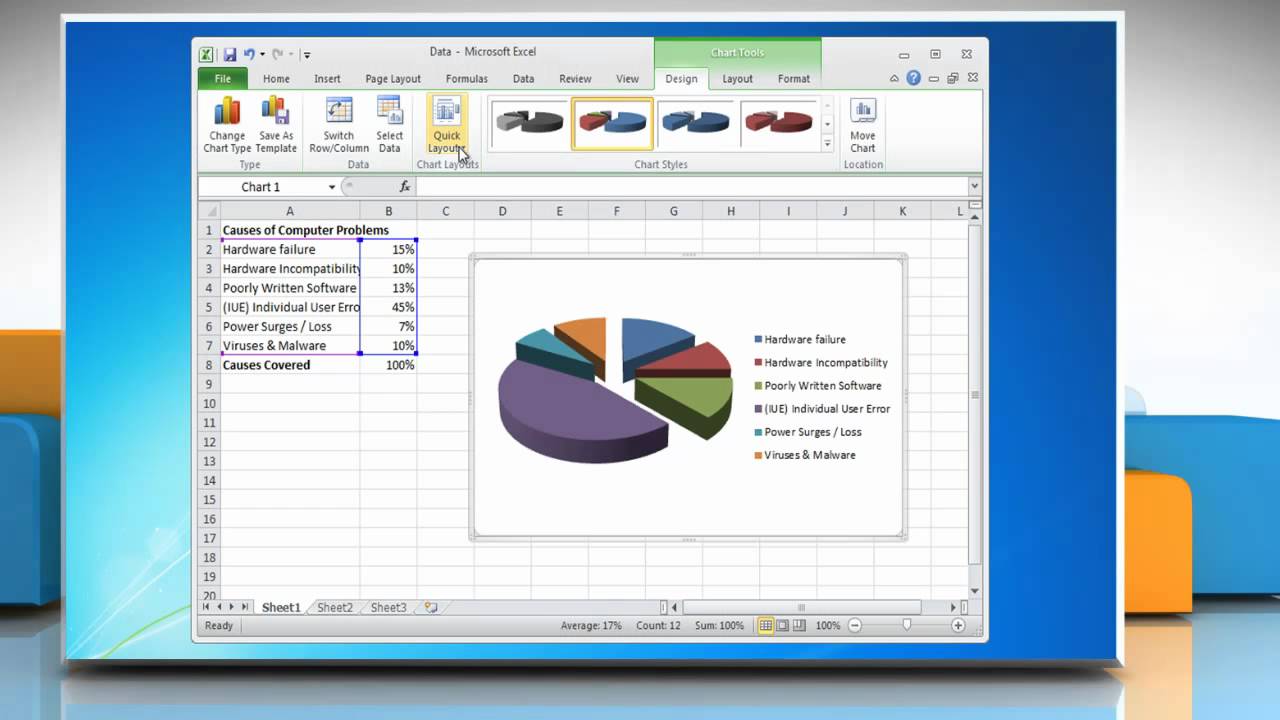
Task: Switch to the Review tab
Action: click(575, 79)
